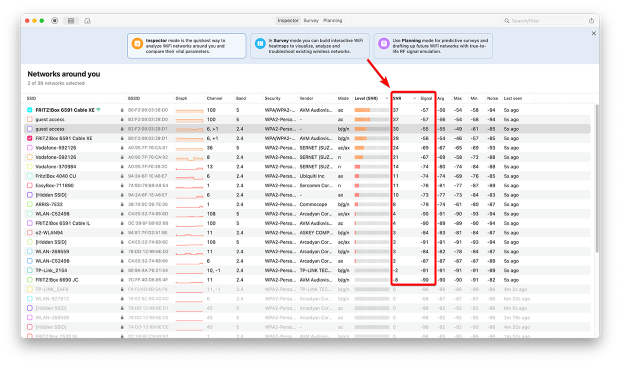Check the FritzBox 4040 CU checkbox

click(30, 176)
